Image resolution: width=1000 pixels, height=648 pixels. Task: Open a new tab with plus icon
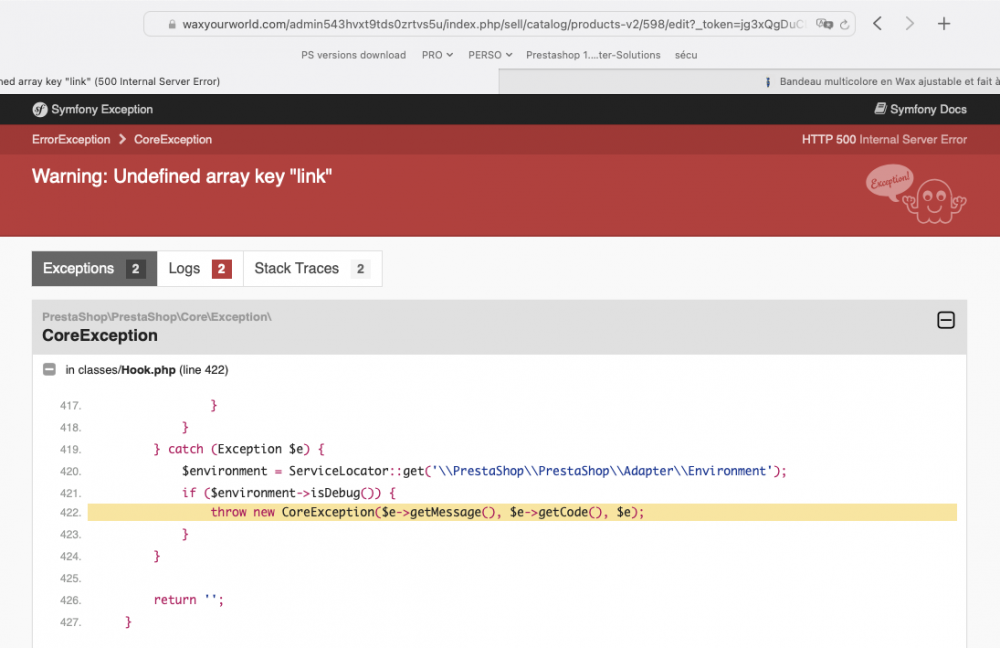click(x=944, y=24)
